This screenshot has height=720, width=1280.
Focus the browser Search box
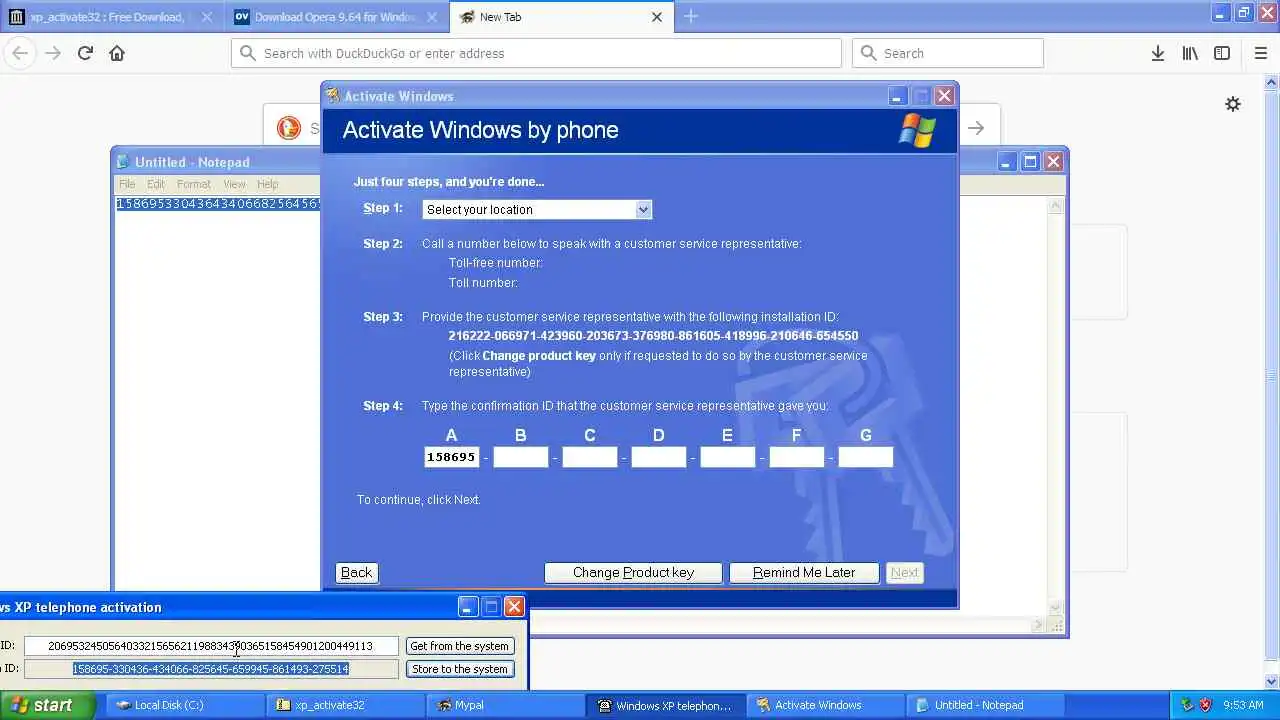click(x=947, y=53)
